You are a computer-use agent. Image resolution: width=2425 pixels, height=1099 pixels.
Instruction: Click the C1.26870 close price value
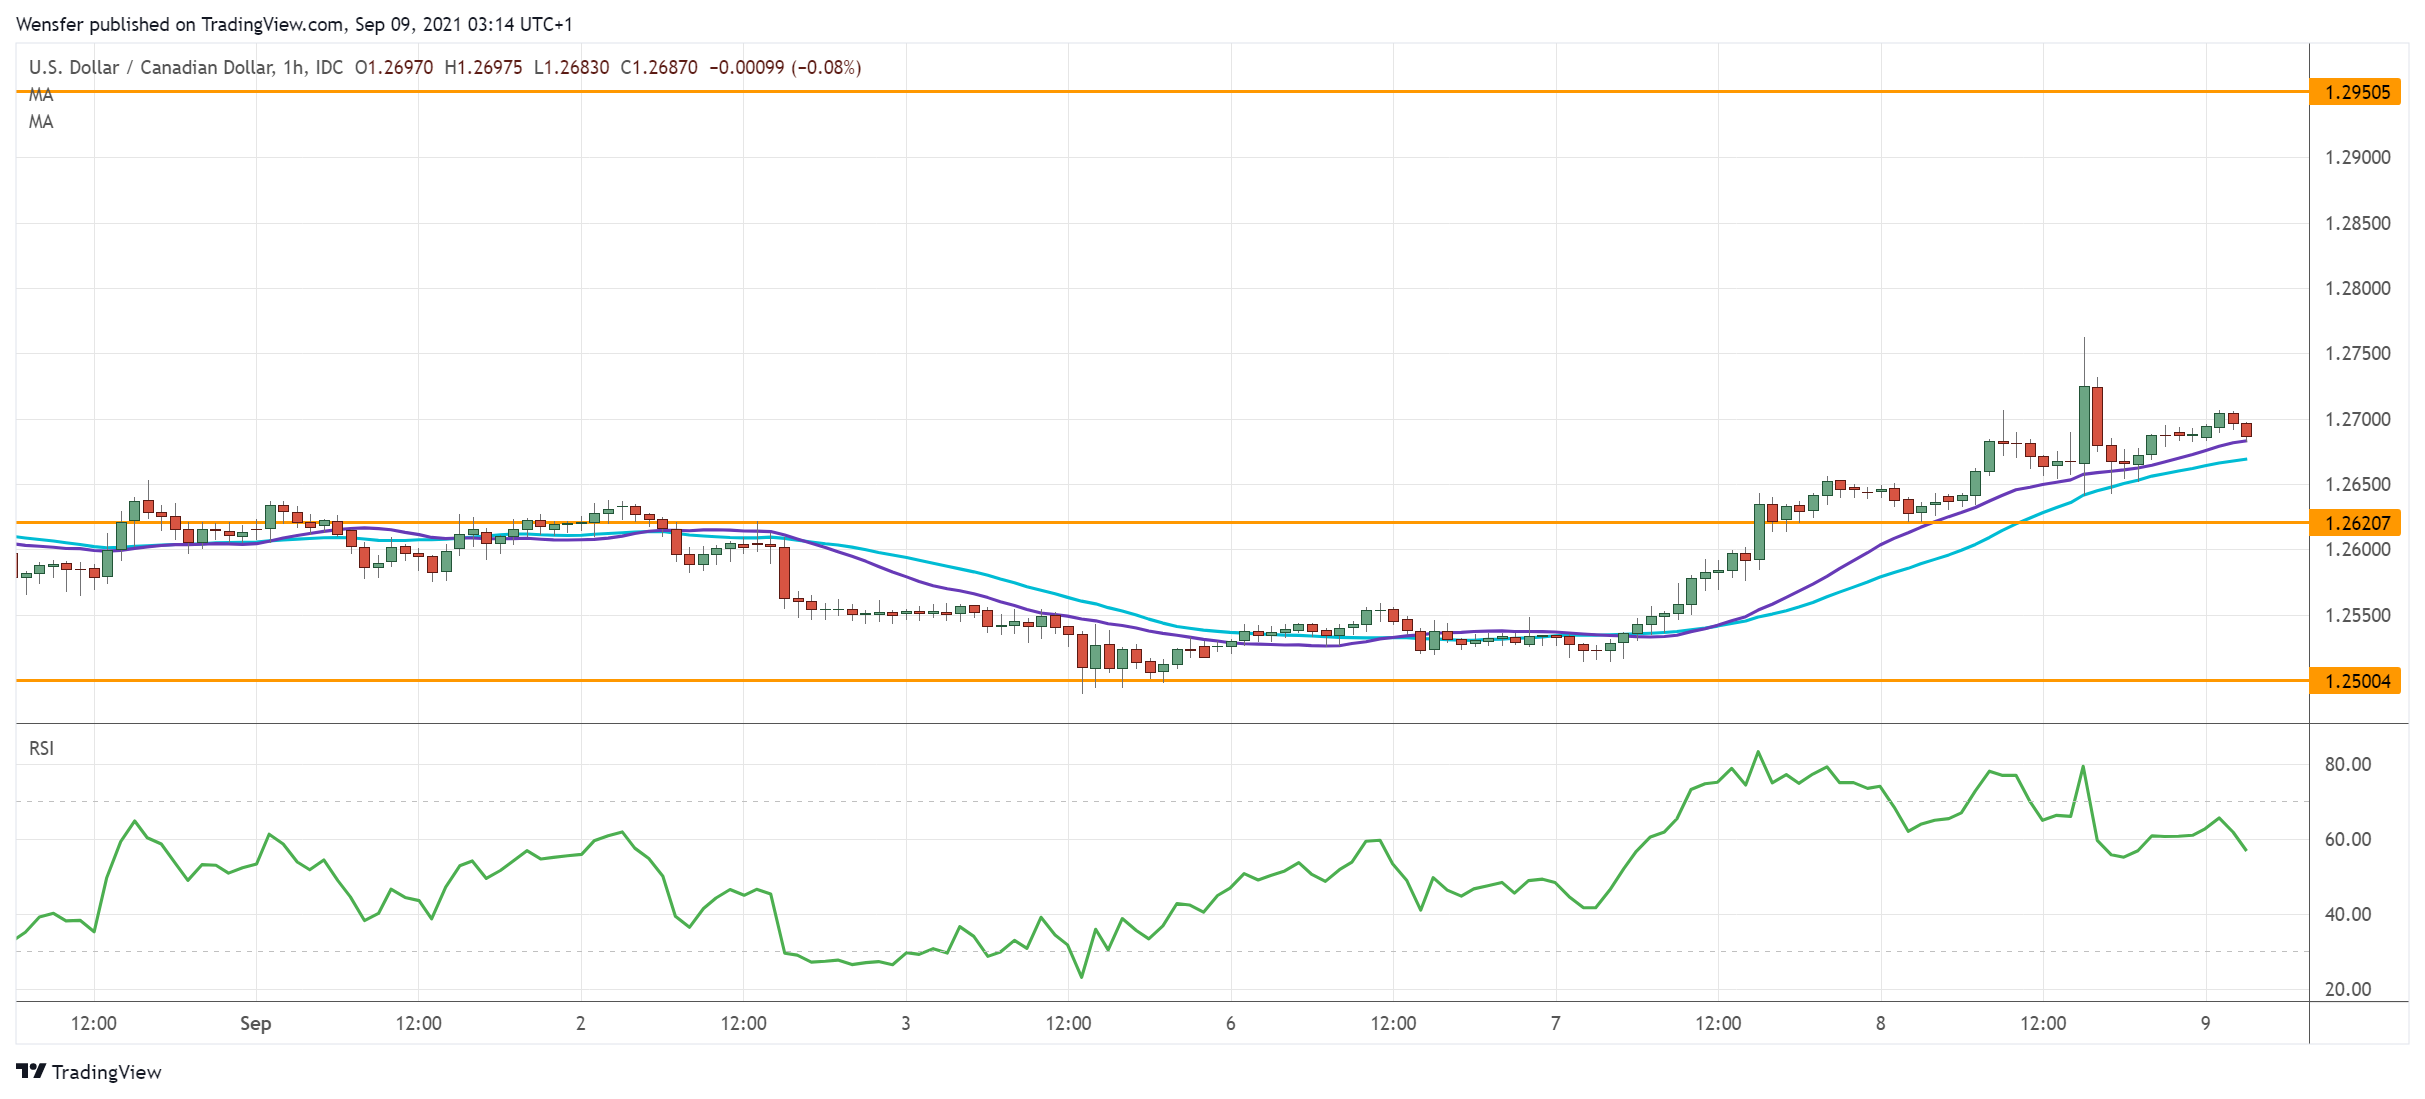[x=659, y=67]
